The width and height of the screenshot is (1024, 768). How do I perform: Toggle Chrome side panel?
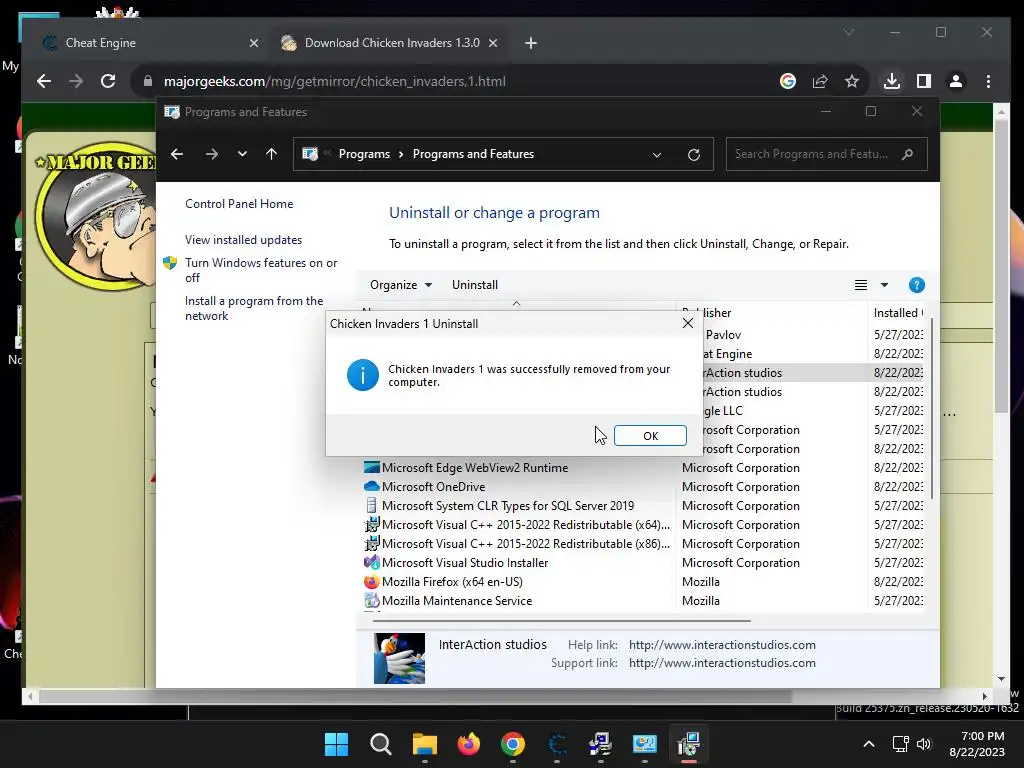923,81
